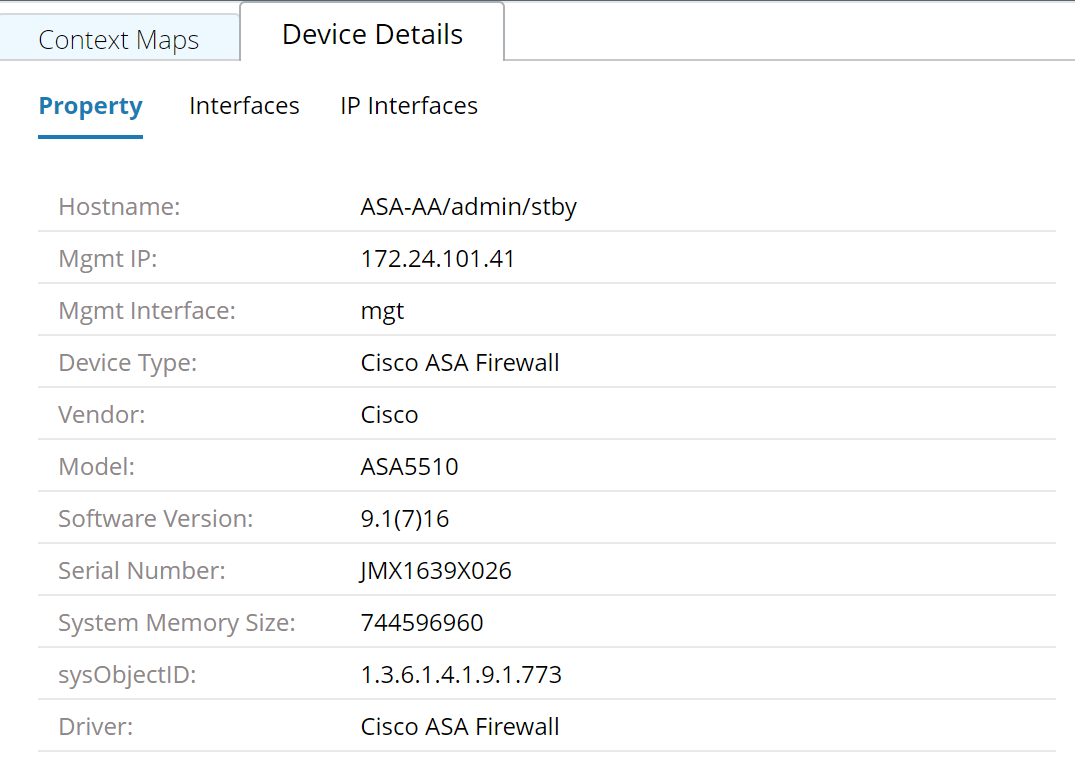The height and width of the screenshot is (765, 1075).
Task: Select the Mgmt IP address 172.24.101.41
Action: 438,258
